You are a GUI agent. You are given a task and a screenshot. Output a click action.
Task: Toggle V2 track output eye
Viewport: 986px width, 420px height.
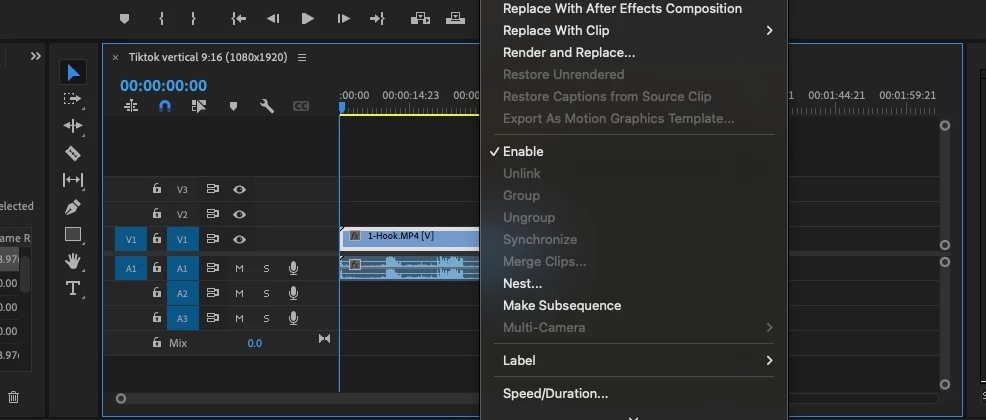[x=239, y=214]
